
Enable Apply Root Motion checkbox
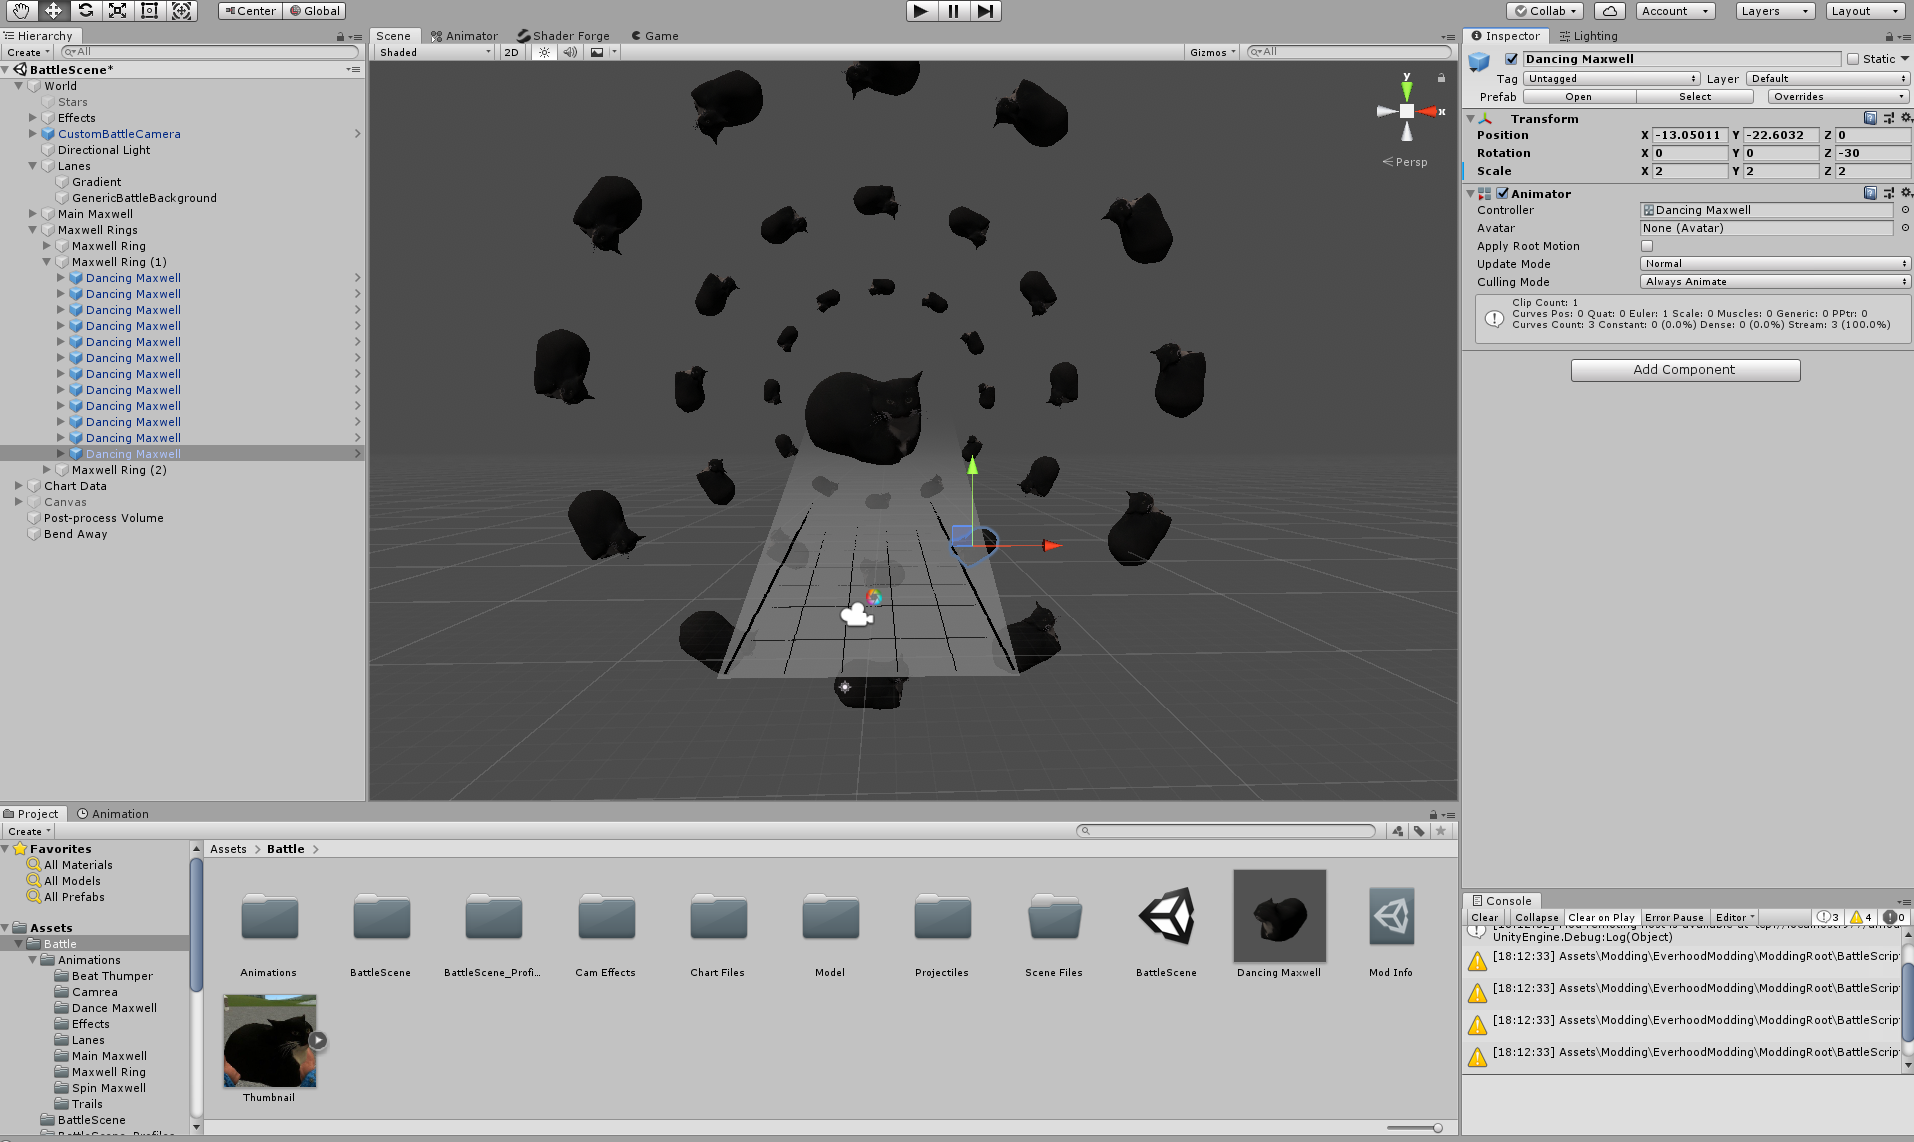(x=1647, y=246)
